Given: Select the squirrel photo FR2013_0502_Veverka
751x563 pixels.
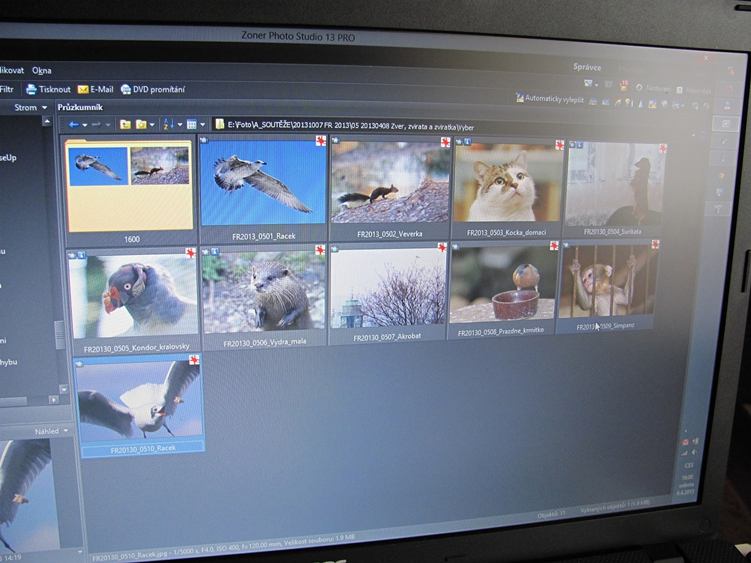Looking at the screenshot, I should 390,182.
